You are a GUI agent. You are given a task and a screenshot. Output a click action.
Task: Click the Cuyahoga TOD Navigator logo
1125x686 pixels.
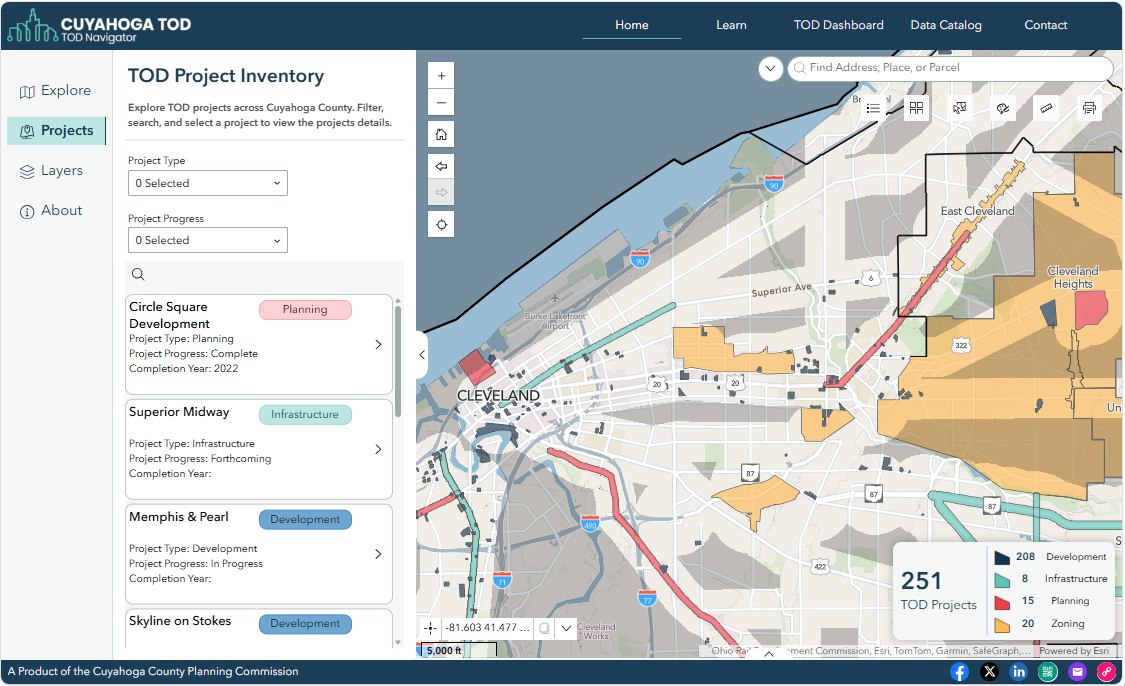pyautogui.click(x=99, y=27)
